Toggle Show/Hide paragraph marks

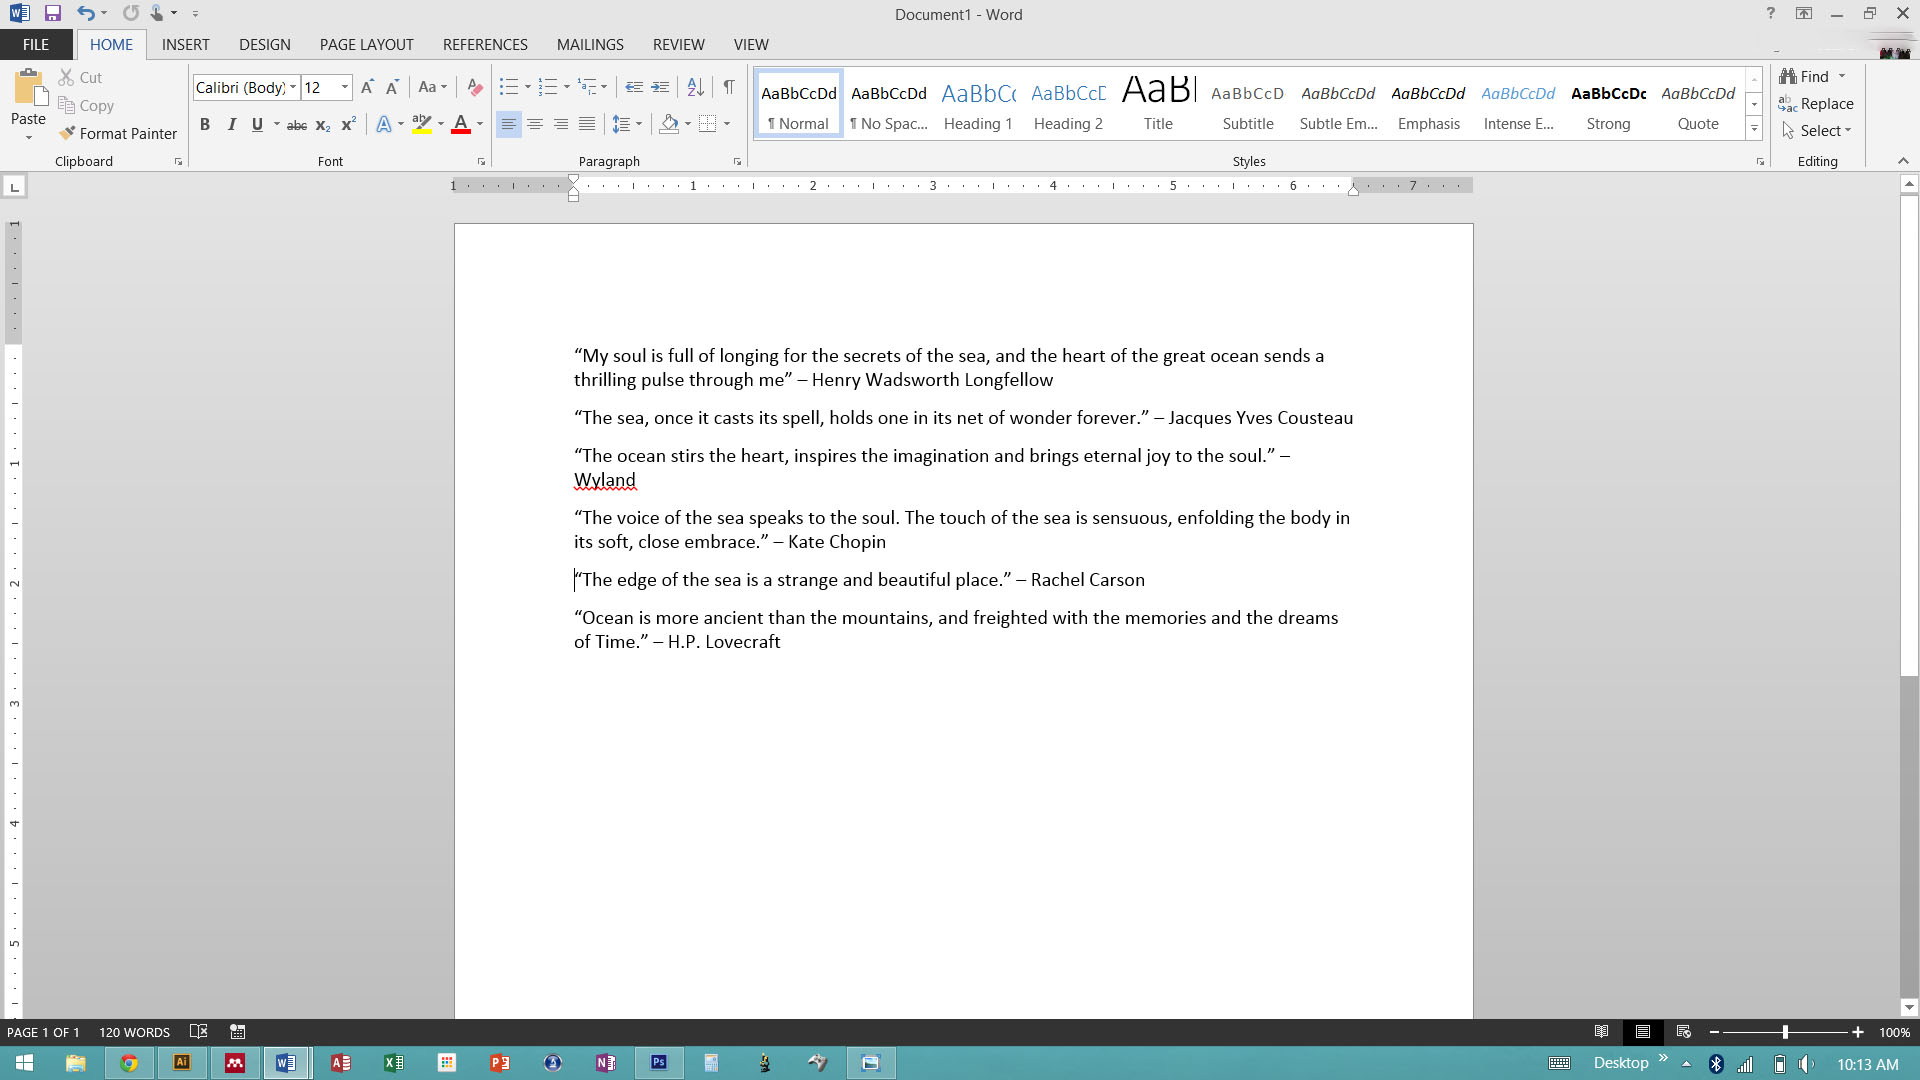point(729,87)
